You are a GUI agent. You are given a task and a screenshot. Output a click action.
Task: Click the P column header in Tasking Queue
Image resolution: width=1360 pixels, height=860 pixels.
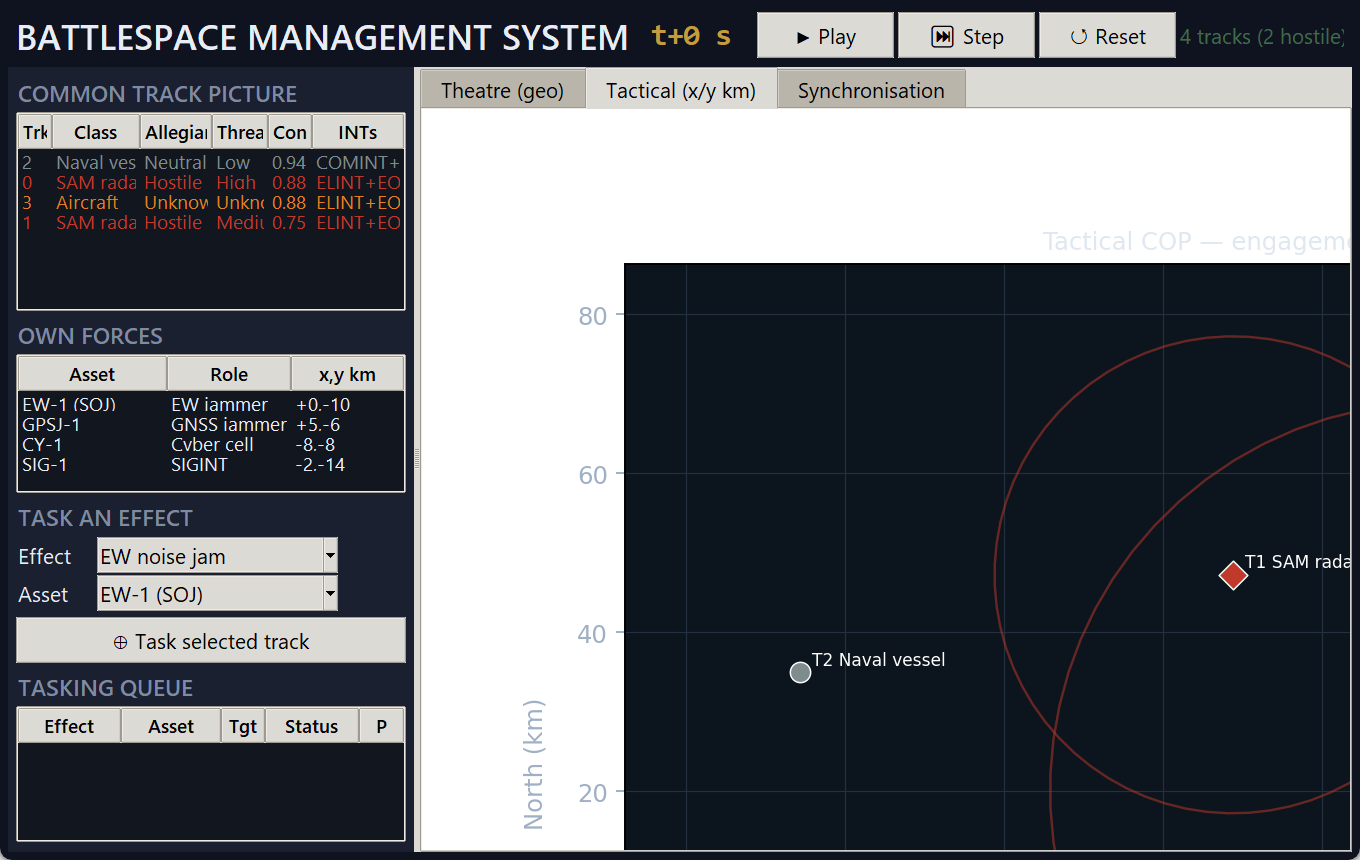click(381, 726)
